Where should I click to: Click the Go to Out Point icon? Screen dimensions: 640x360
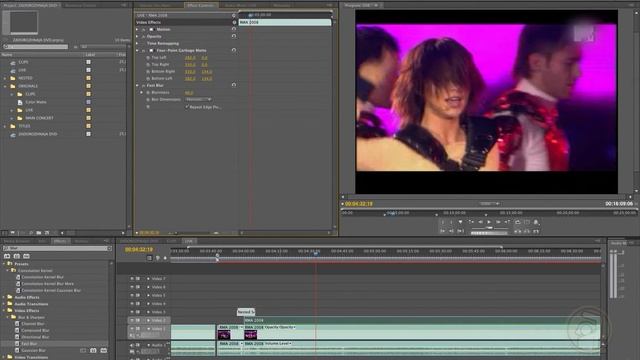[451, 231]
